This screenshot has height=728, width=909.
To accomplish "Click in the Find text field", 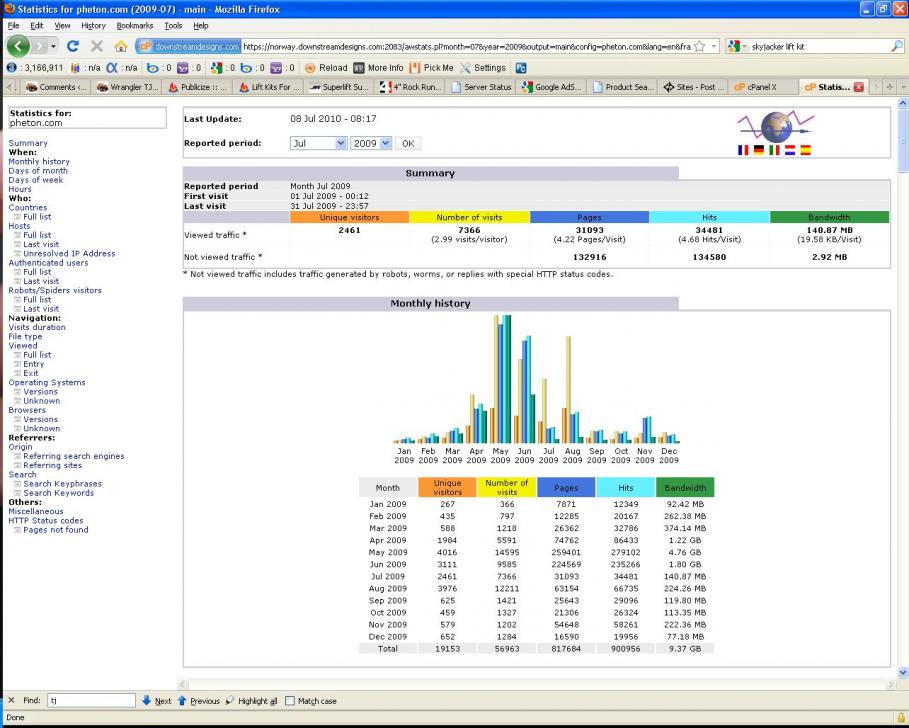I will coord(92,701).
